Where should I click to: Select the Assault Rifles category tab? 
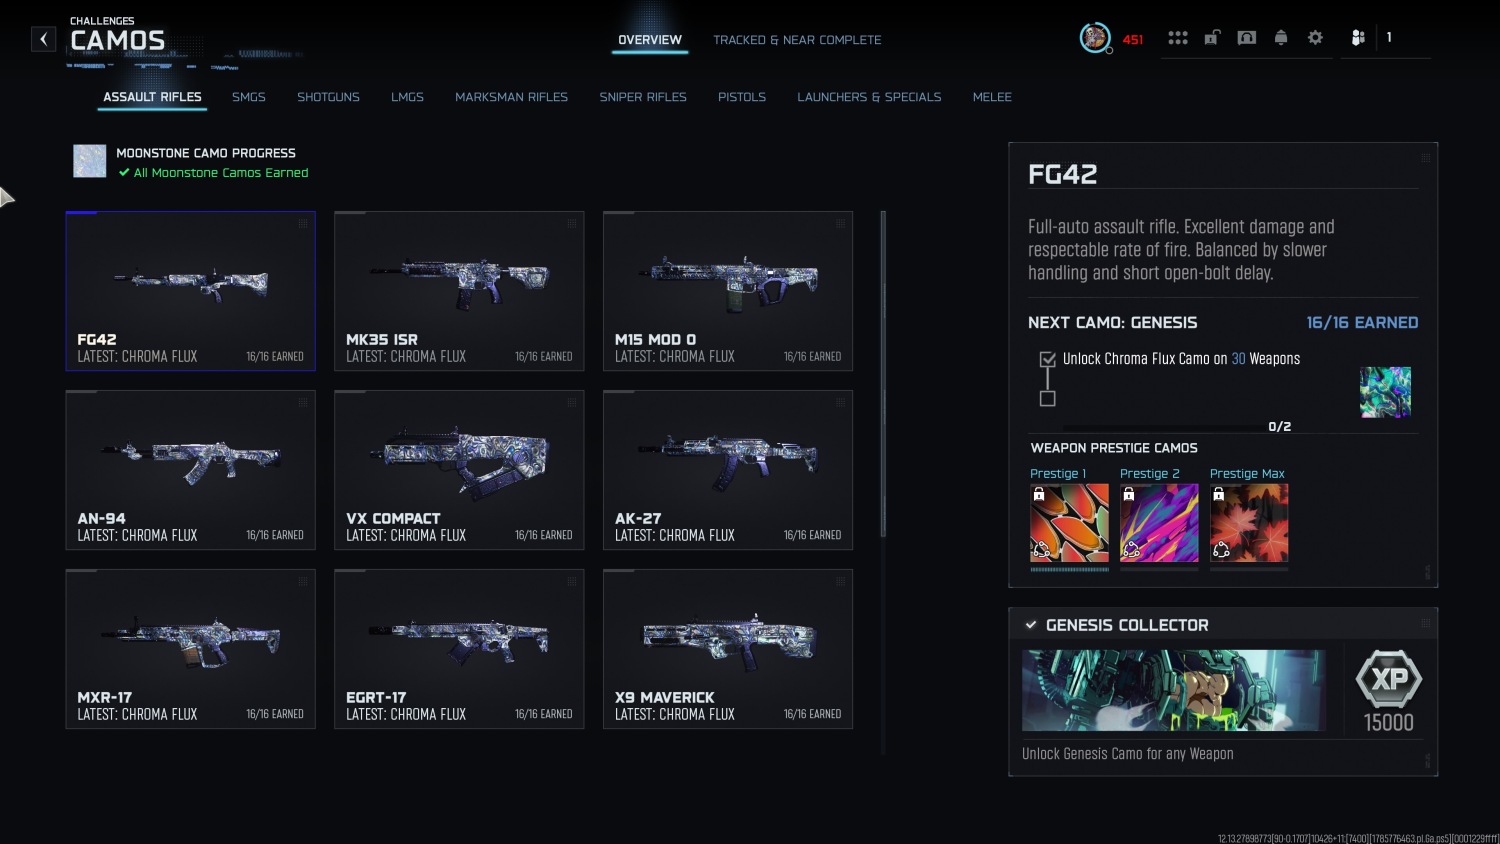[x=153, y=97]
